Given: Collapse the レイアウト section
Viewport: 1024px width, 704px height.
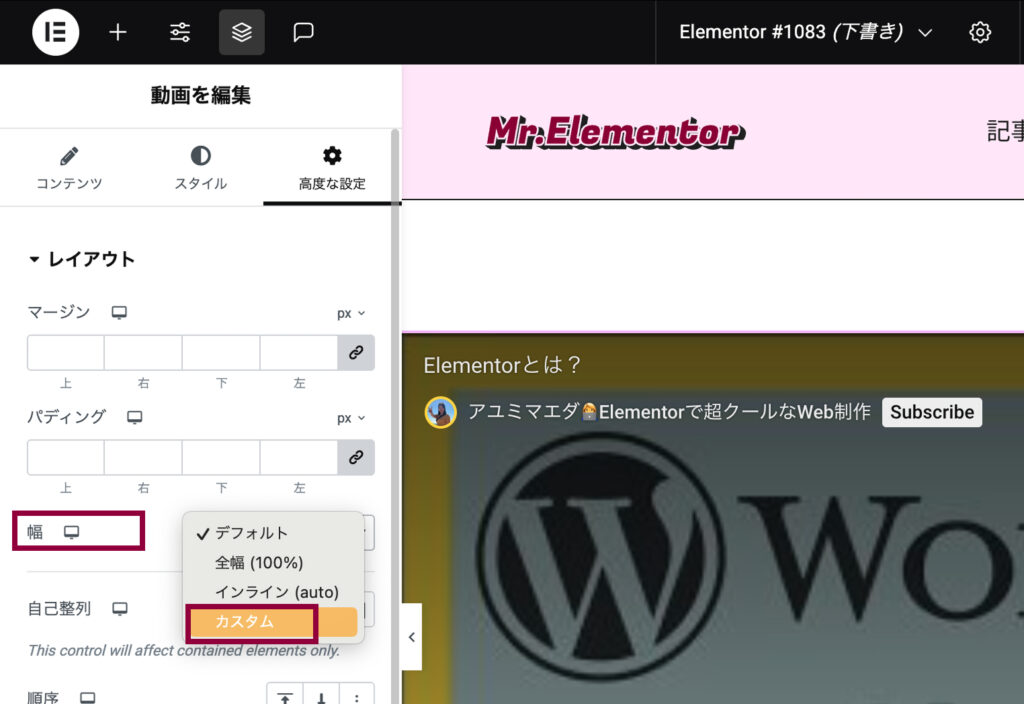Looking at the screenshot, I should pos(82,259).
